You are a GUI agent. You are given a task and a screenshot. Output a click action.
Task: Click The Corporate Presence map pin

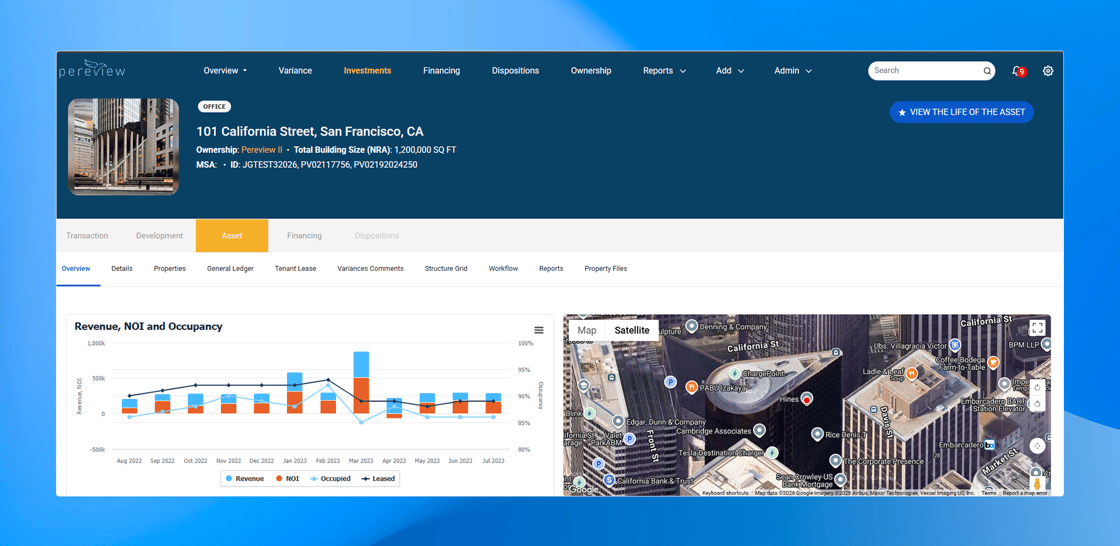tap(835, 460)
